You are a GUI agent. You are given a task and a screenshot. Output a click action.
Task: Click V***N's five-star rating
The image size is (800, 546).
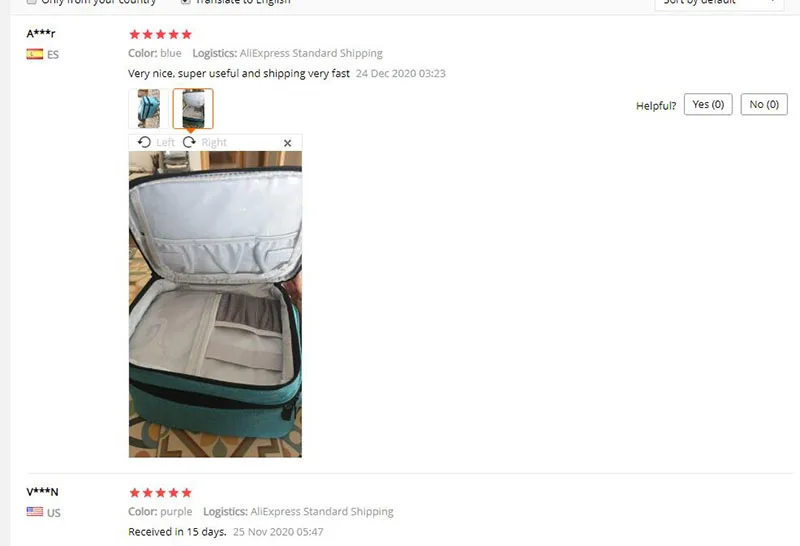(161, 492)
